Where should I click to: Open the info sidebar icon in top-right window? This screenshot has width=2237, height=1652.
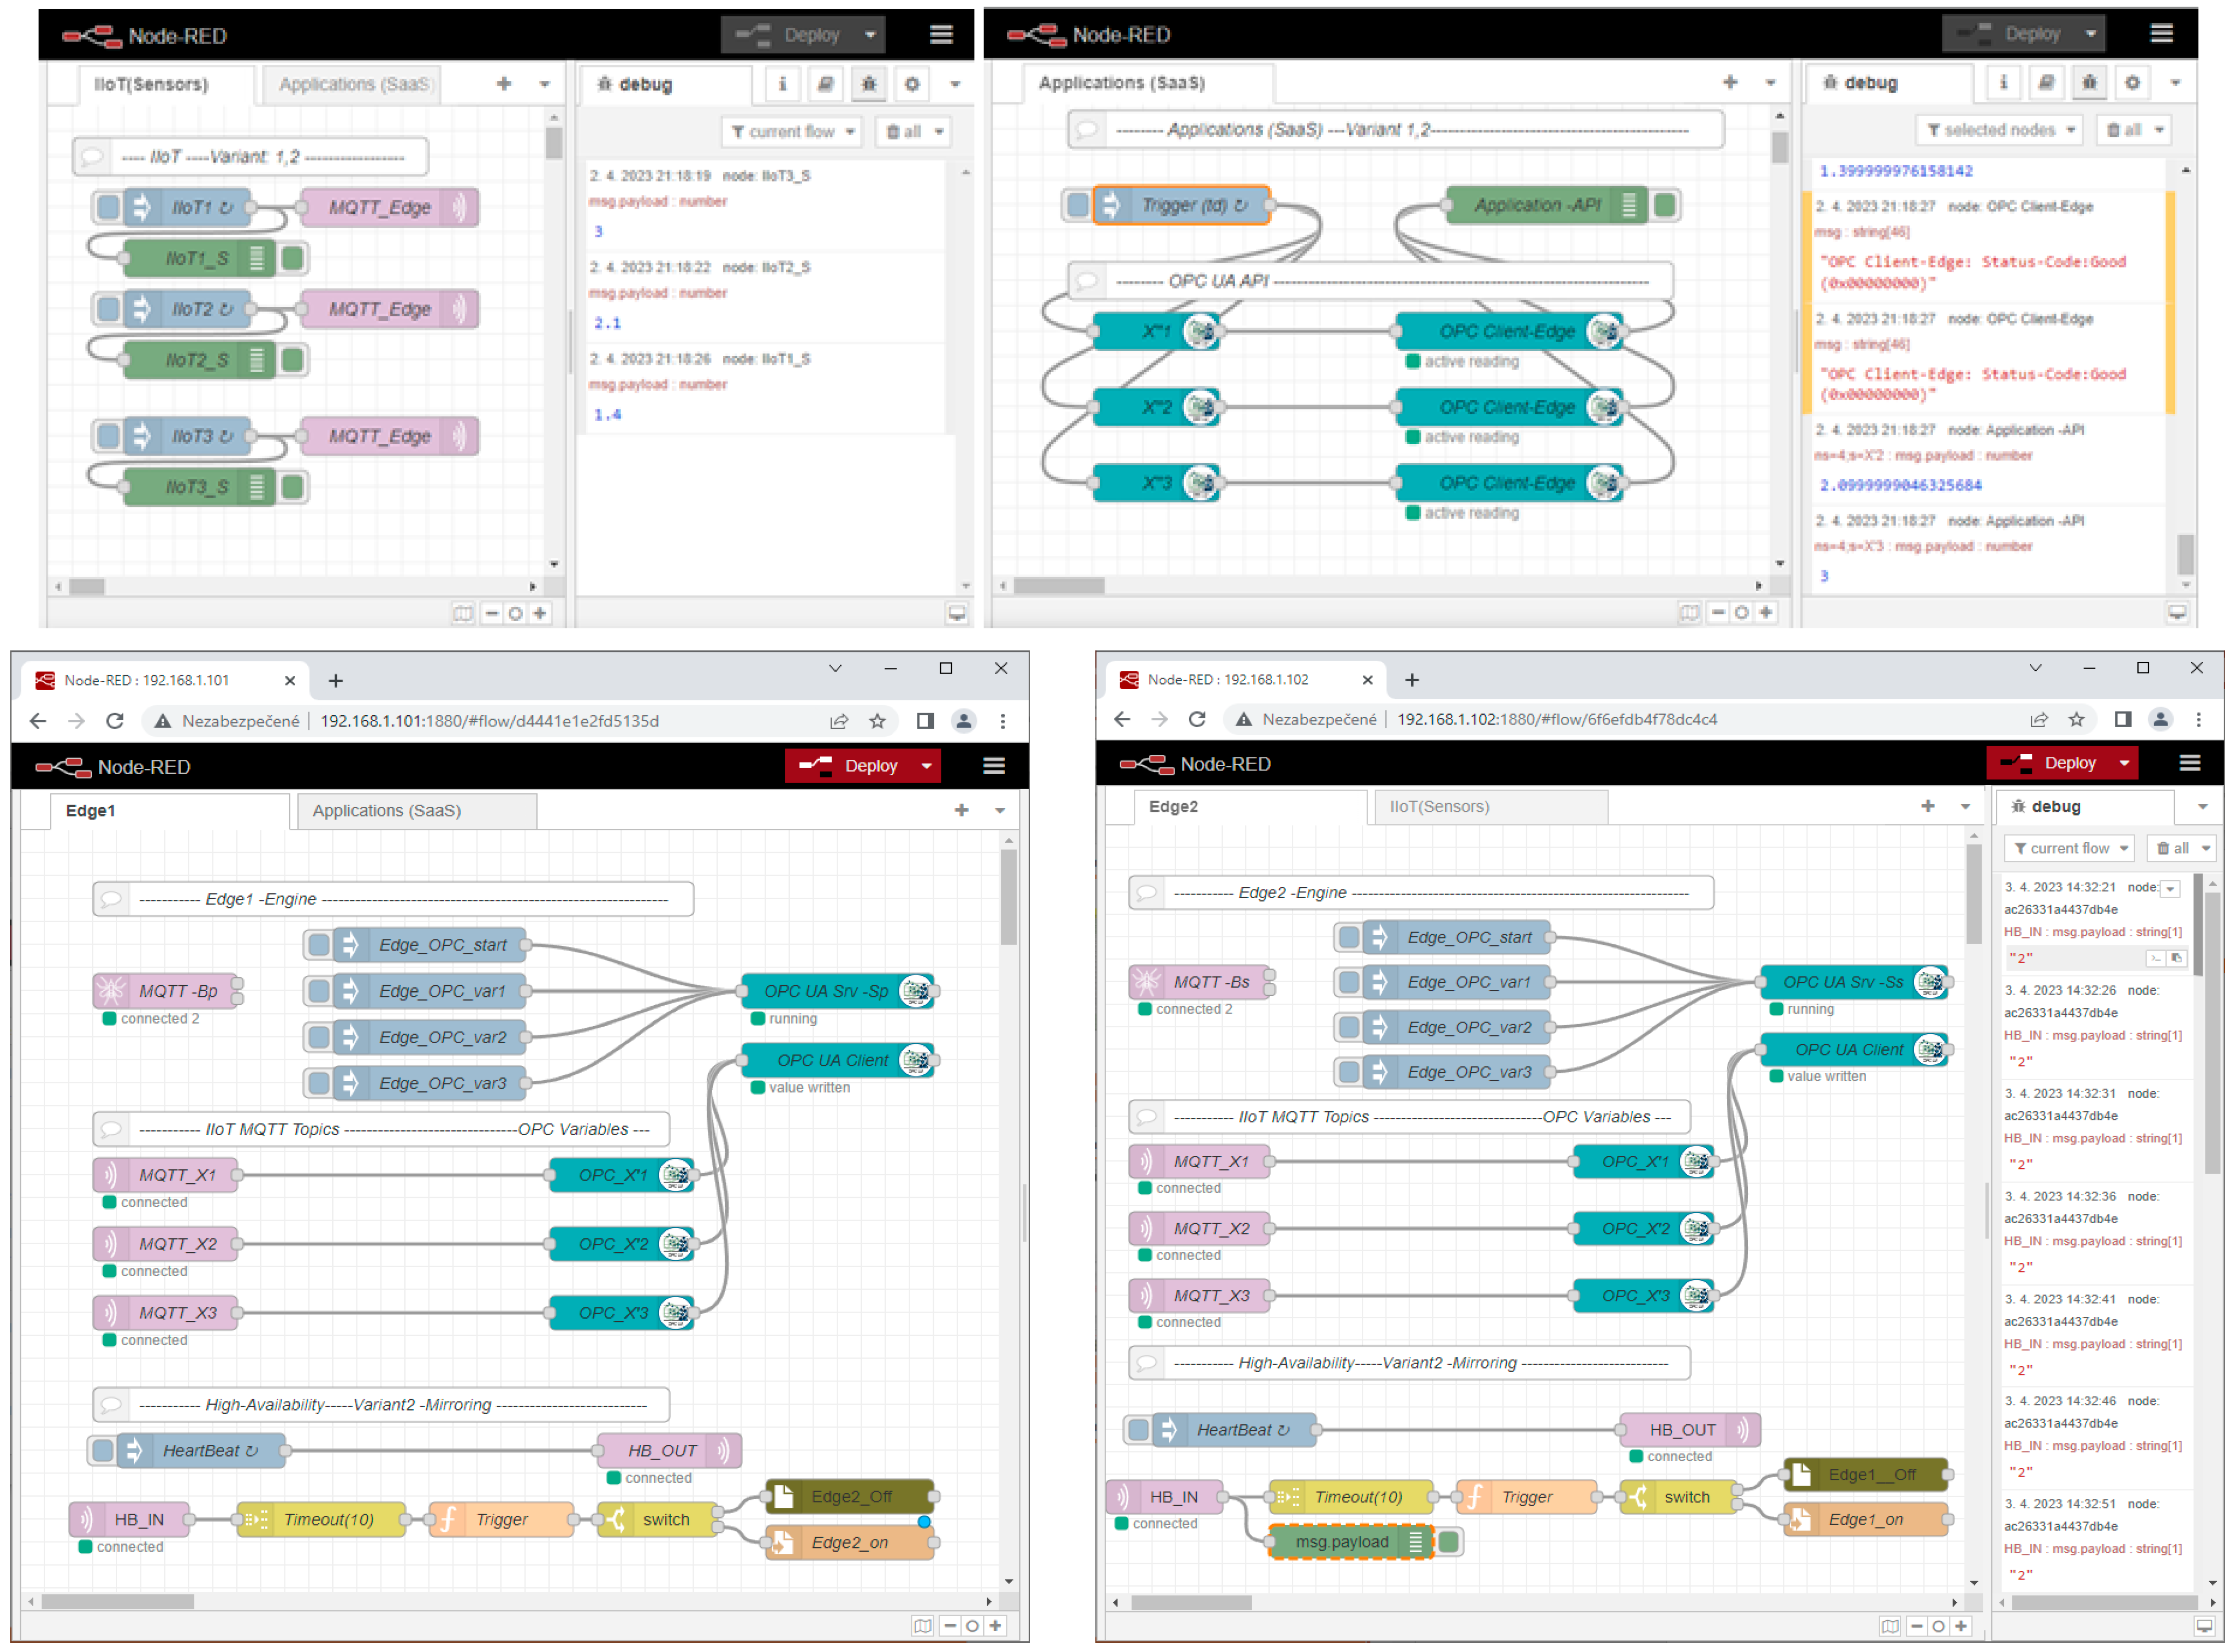tap(2003, 83)
